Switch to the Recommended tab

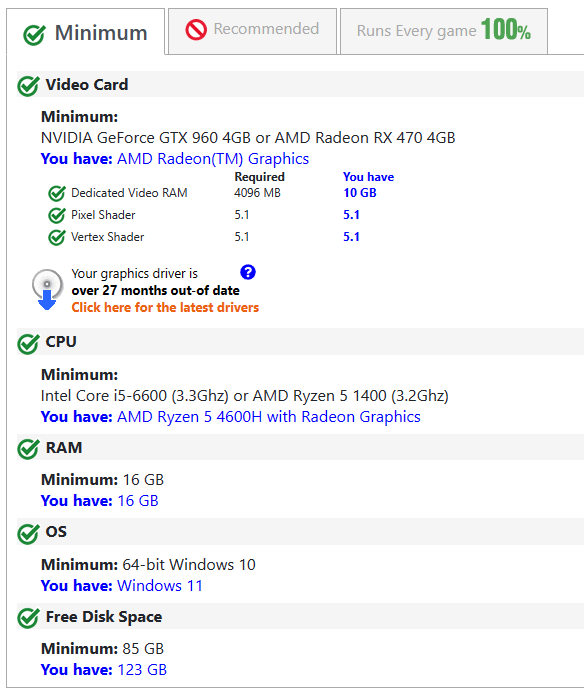[x=252, y=31]
